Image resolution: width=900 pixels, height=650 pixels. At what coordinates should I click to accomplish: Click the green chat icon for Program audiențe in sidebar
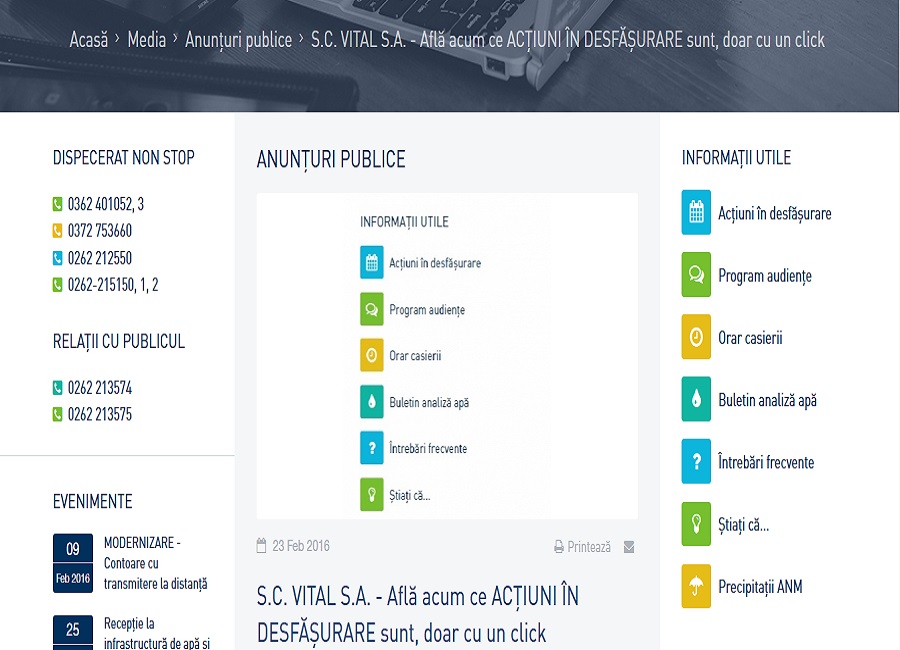696,274
